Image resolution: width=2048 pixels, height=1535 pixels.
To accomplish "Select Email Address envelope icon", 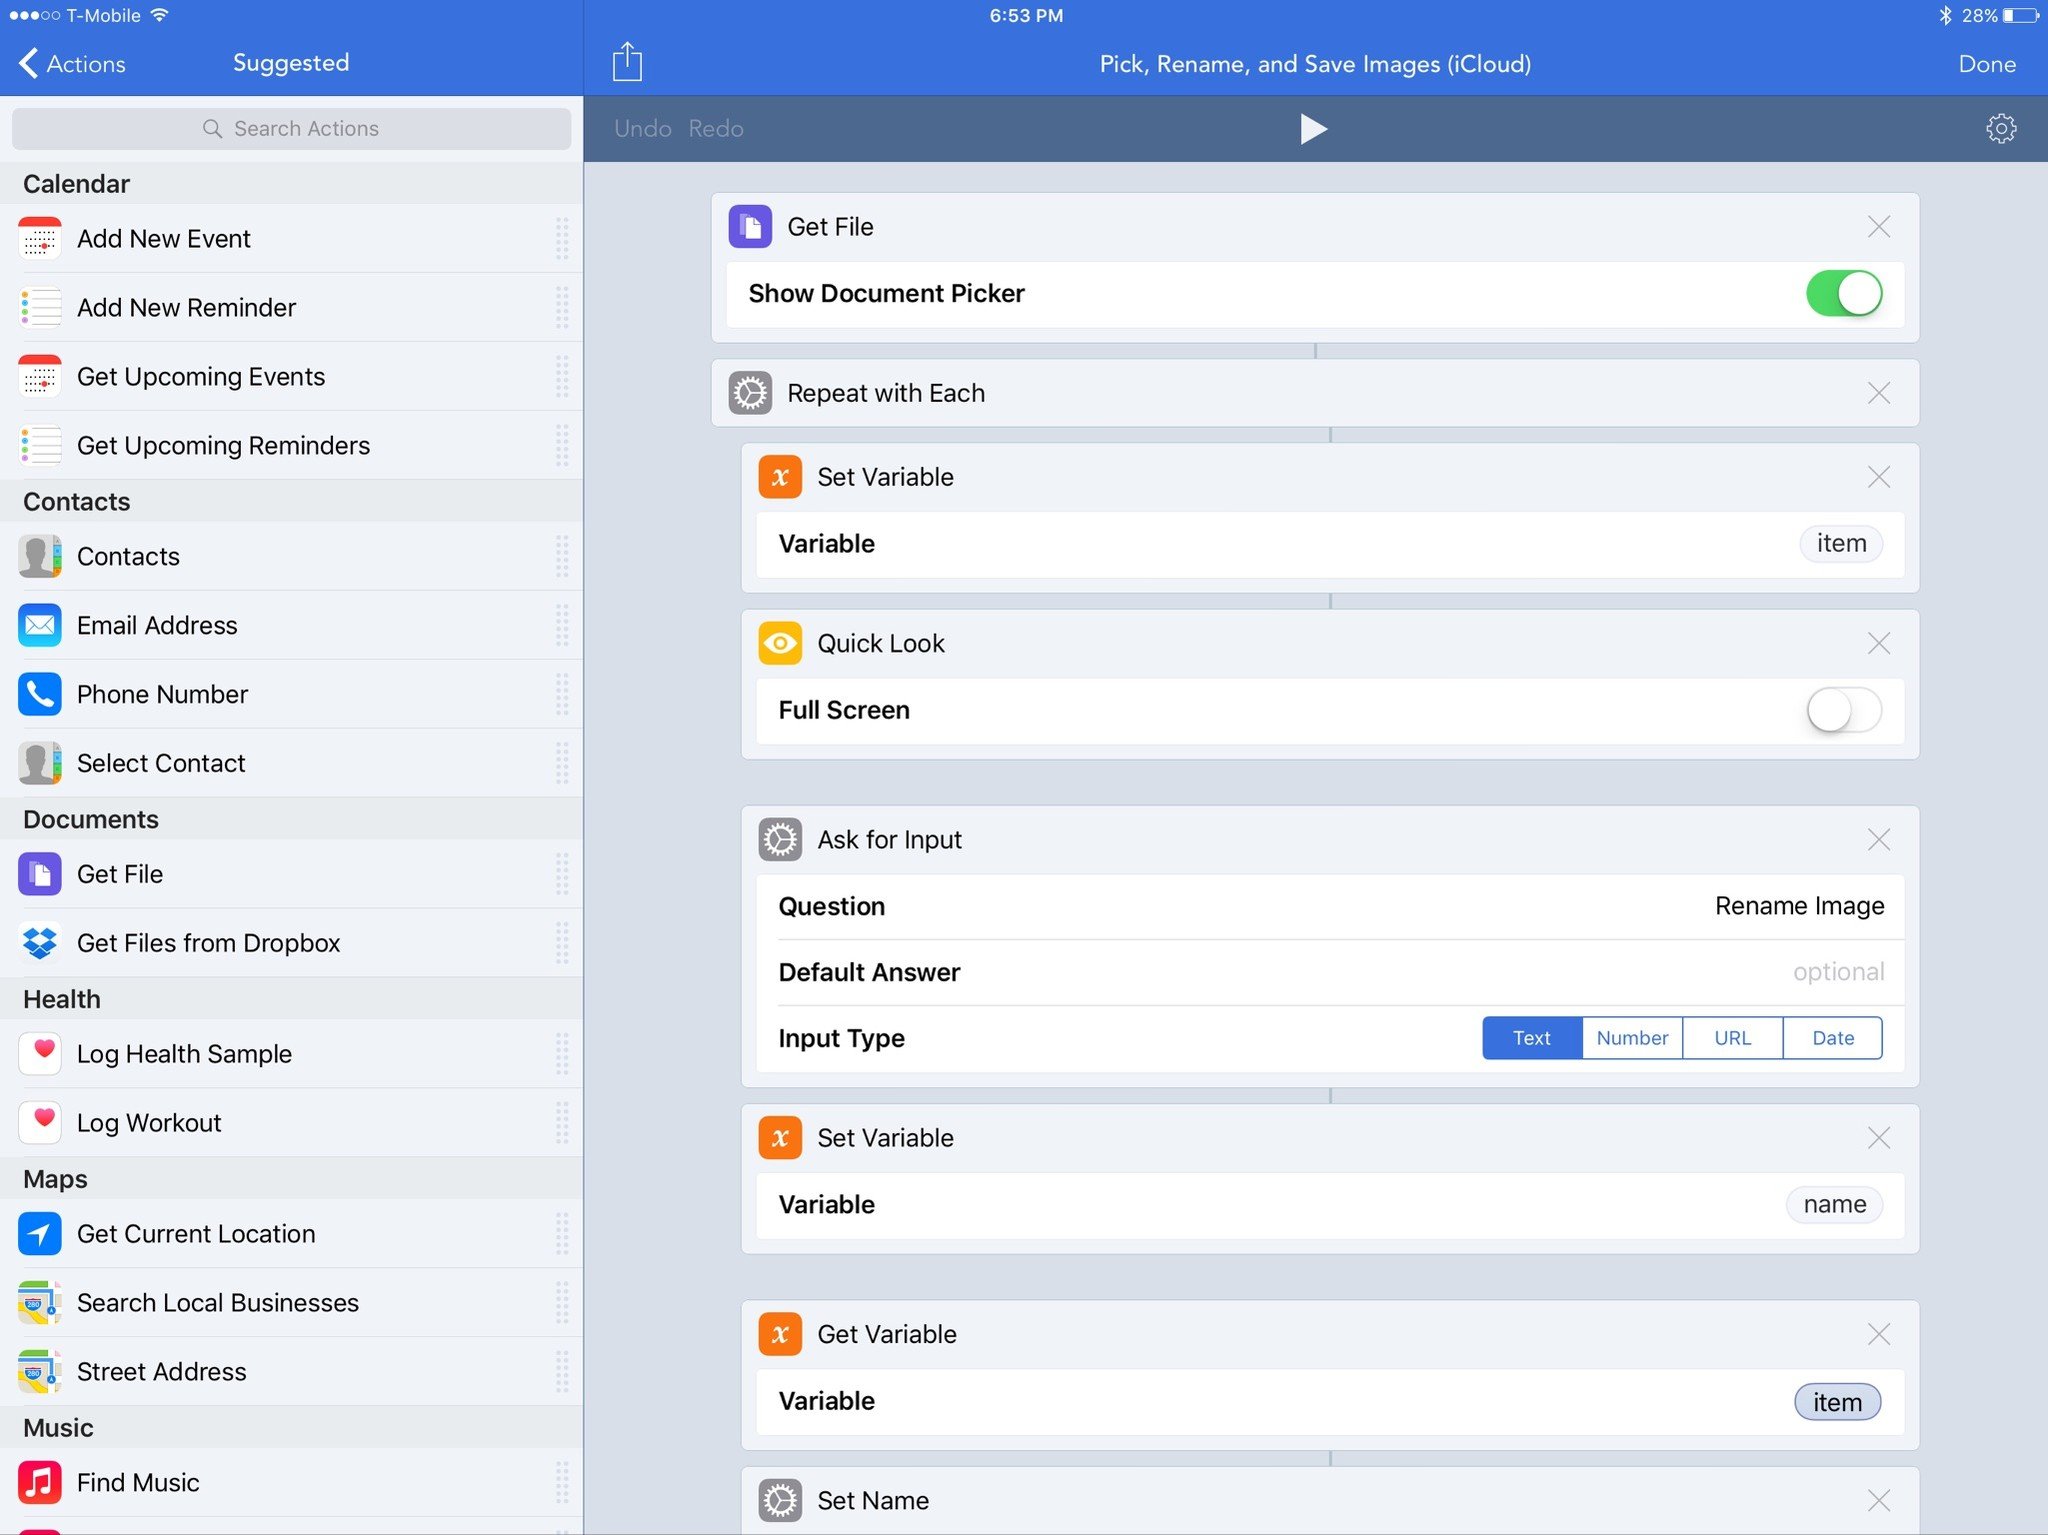I will pos(40,625).
